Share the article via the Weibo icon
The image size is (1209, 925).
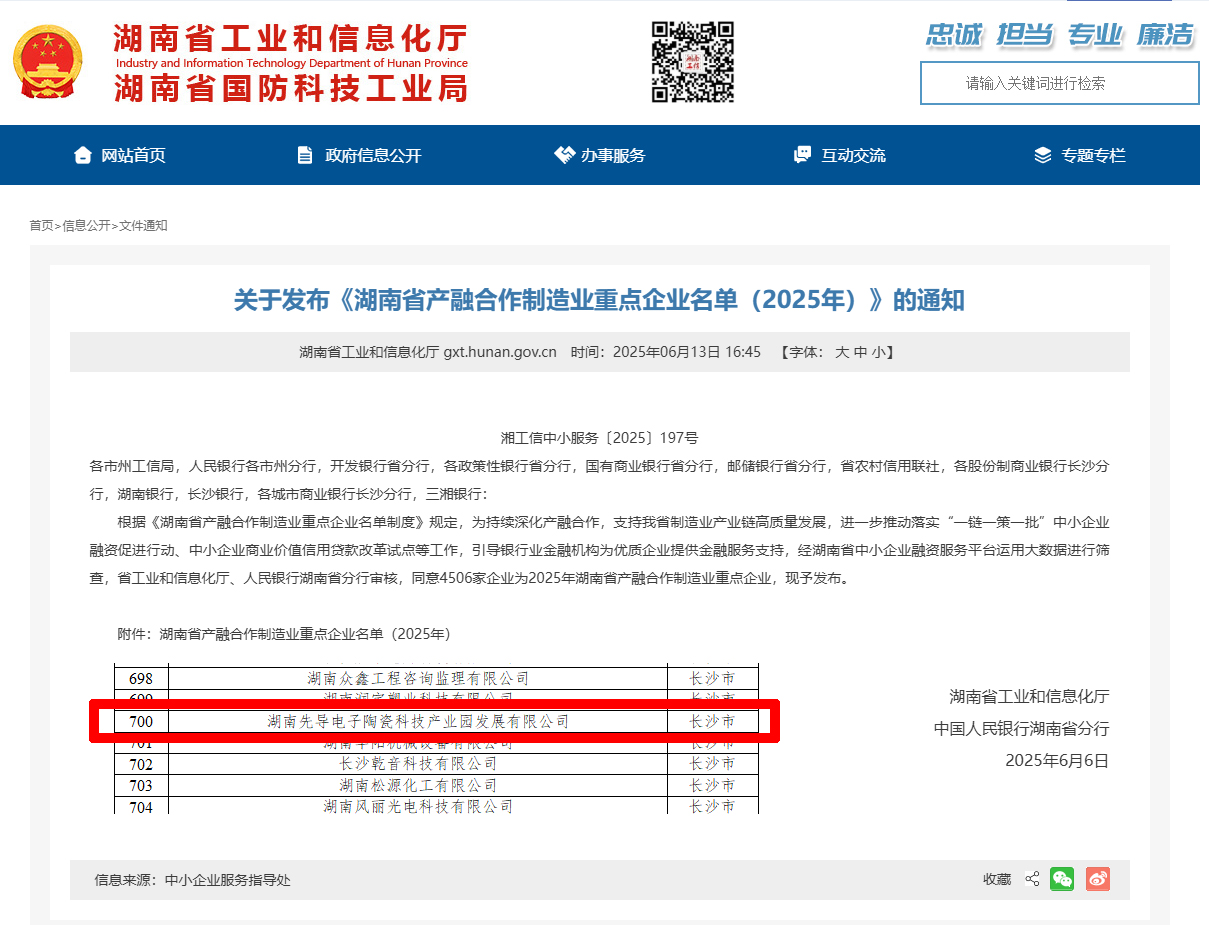(1097, 879)
